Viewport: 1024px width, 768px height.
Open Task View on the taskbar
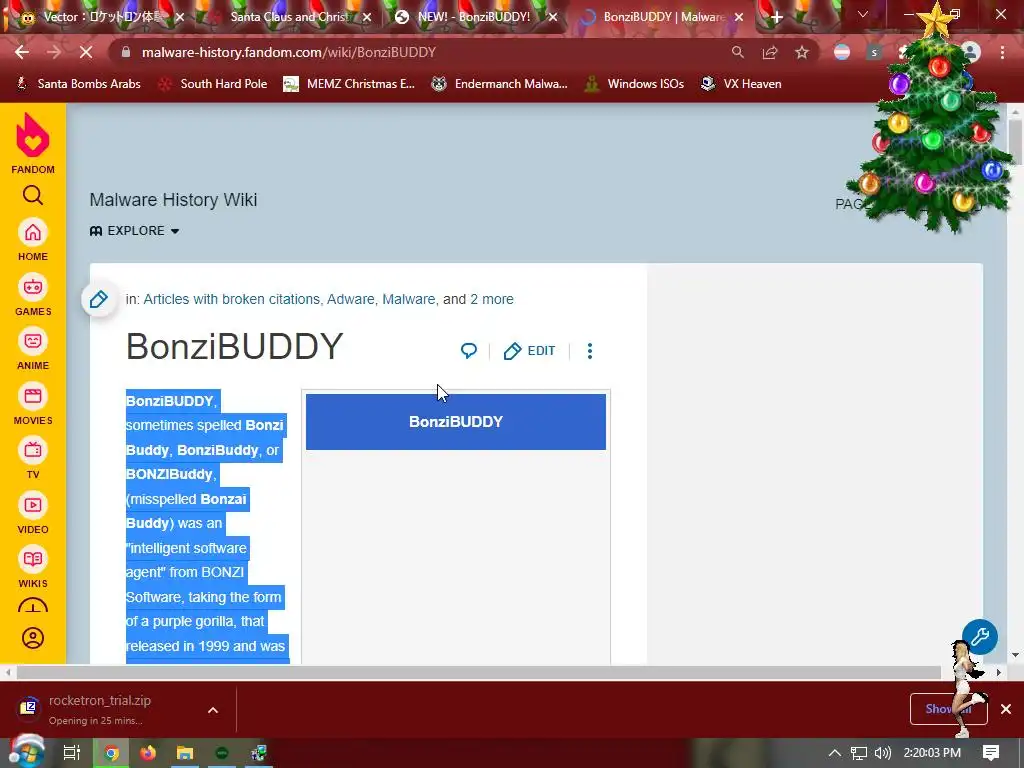point(71,753)
